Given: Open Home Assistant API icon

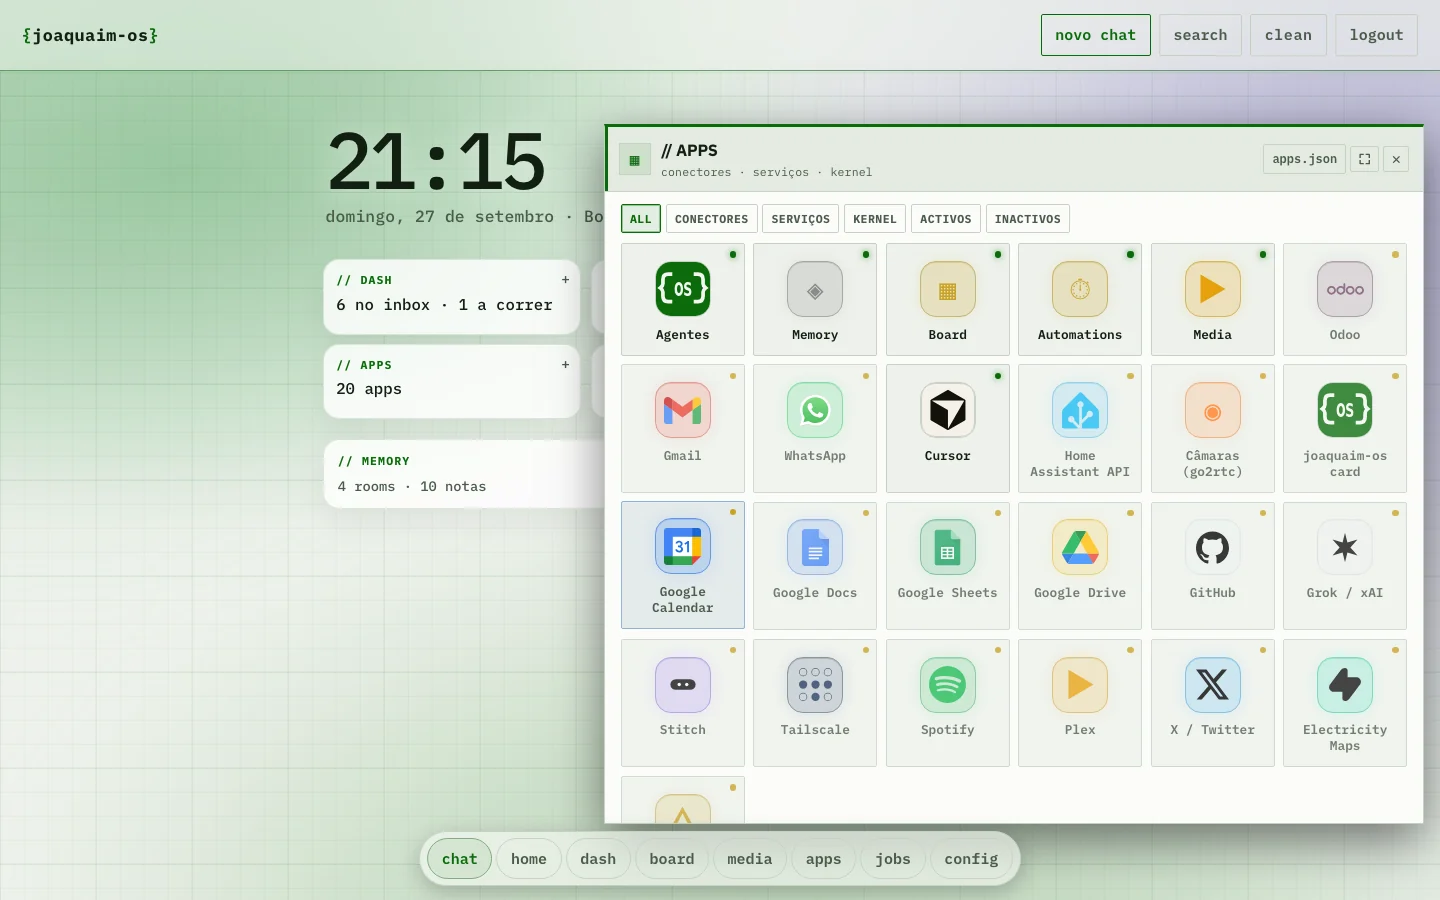Looking at the screenshot, I should 1080,410.
